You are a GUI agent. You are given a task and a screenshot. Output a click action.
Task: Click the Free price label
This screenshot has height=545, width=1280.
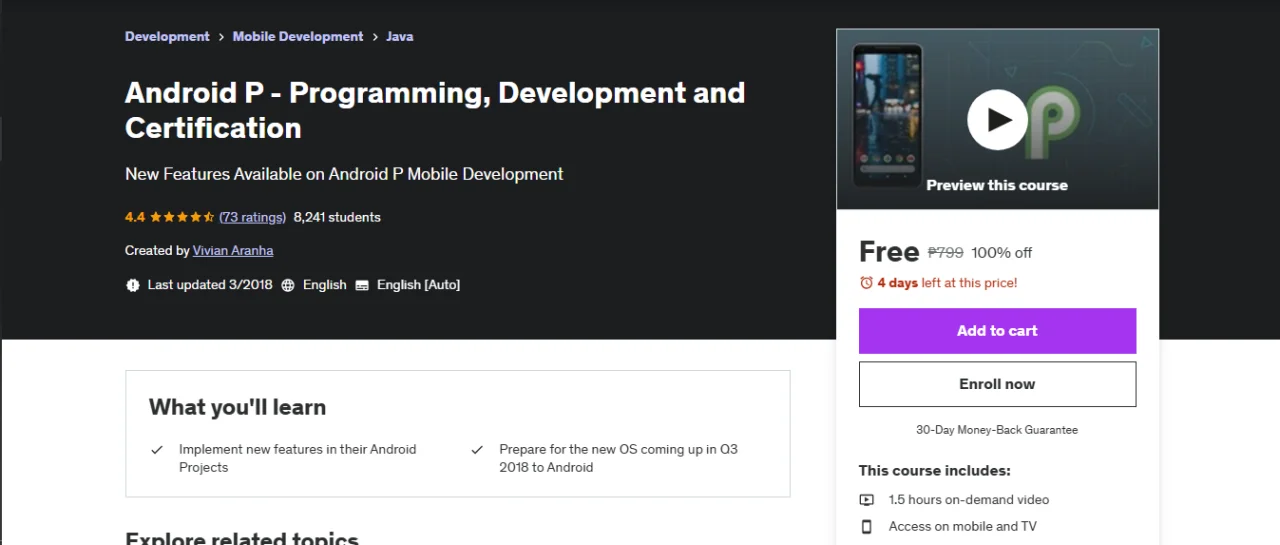pyautogui.click(x=889, y=252)
